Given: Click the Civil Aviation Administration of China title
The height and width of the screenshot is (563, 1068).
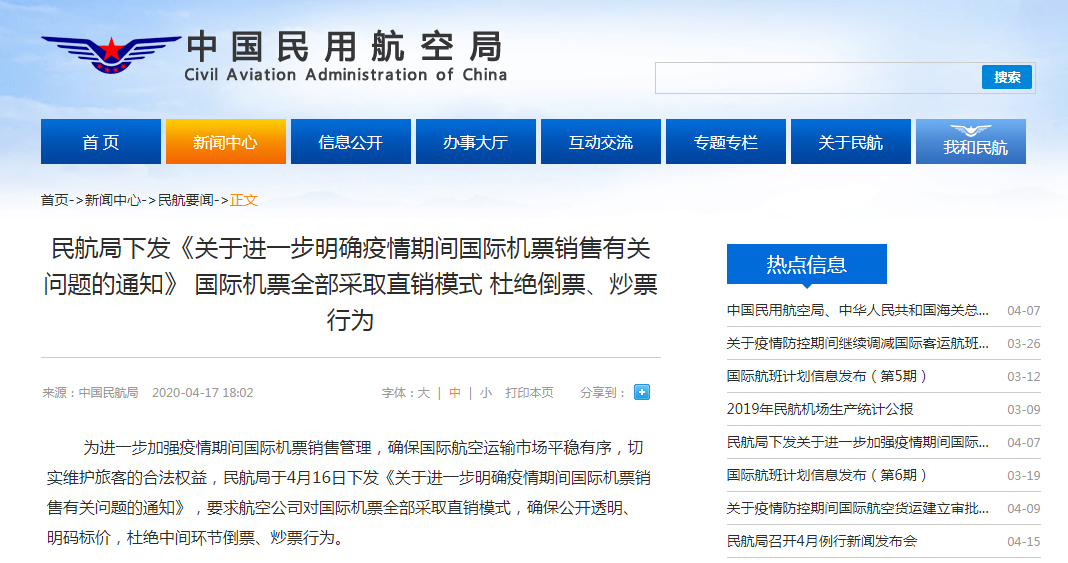Looking at the screenshot, I should pos(346,75).
